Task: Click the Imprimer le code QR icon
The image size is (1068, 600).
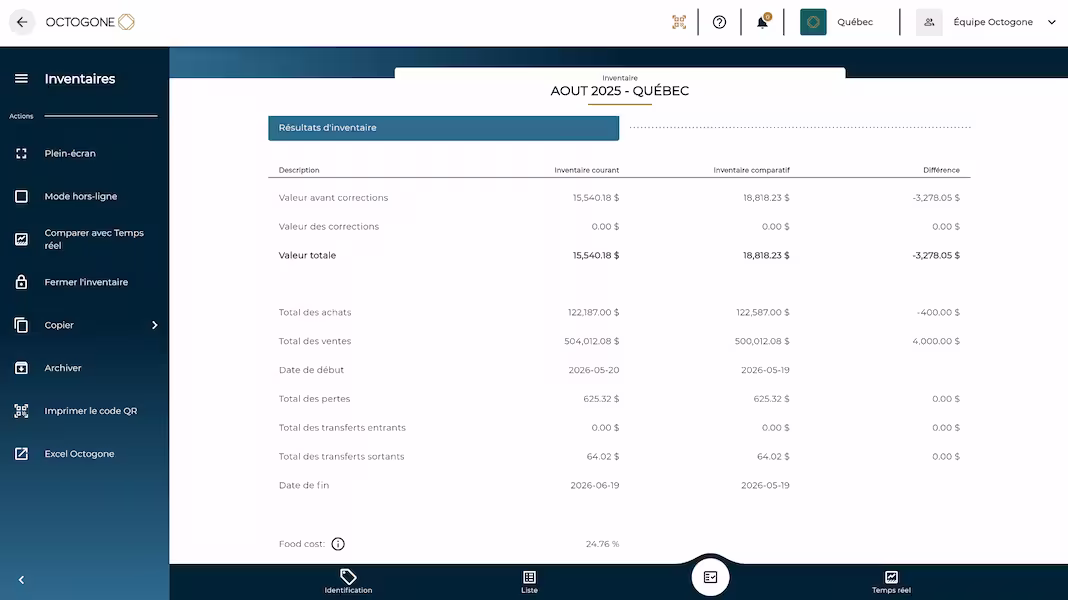Action: [21, 411]
